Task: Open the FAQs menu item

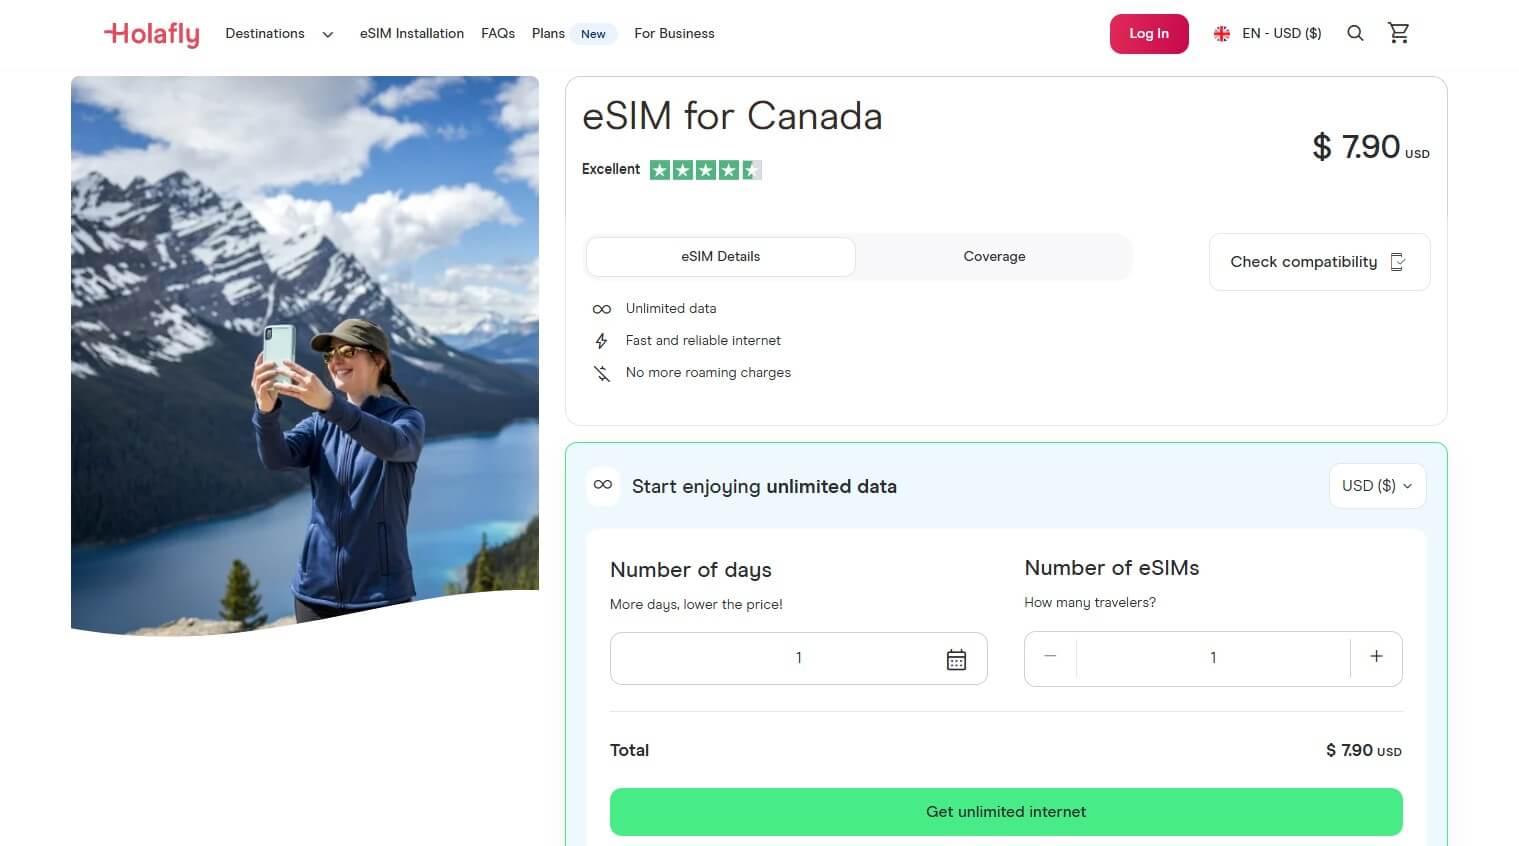Action: [x=497, y=33]
